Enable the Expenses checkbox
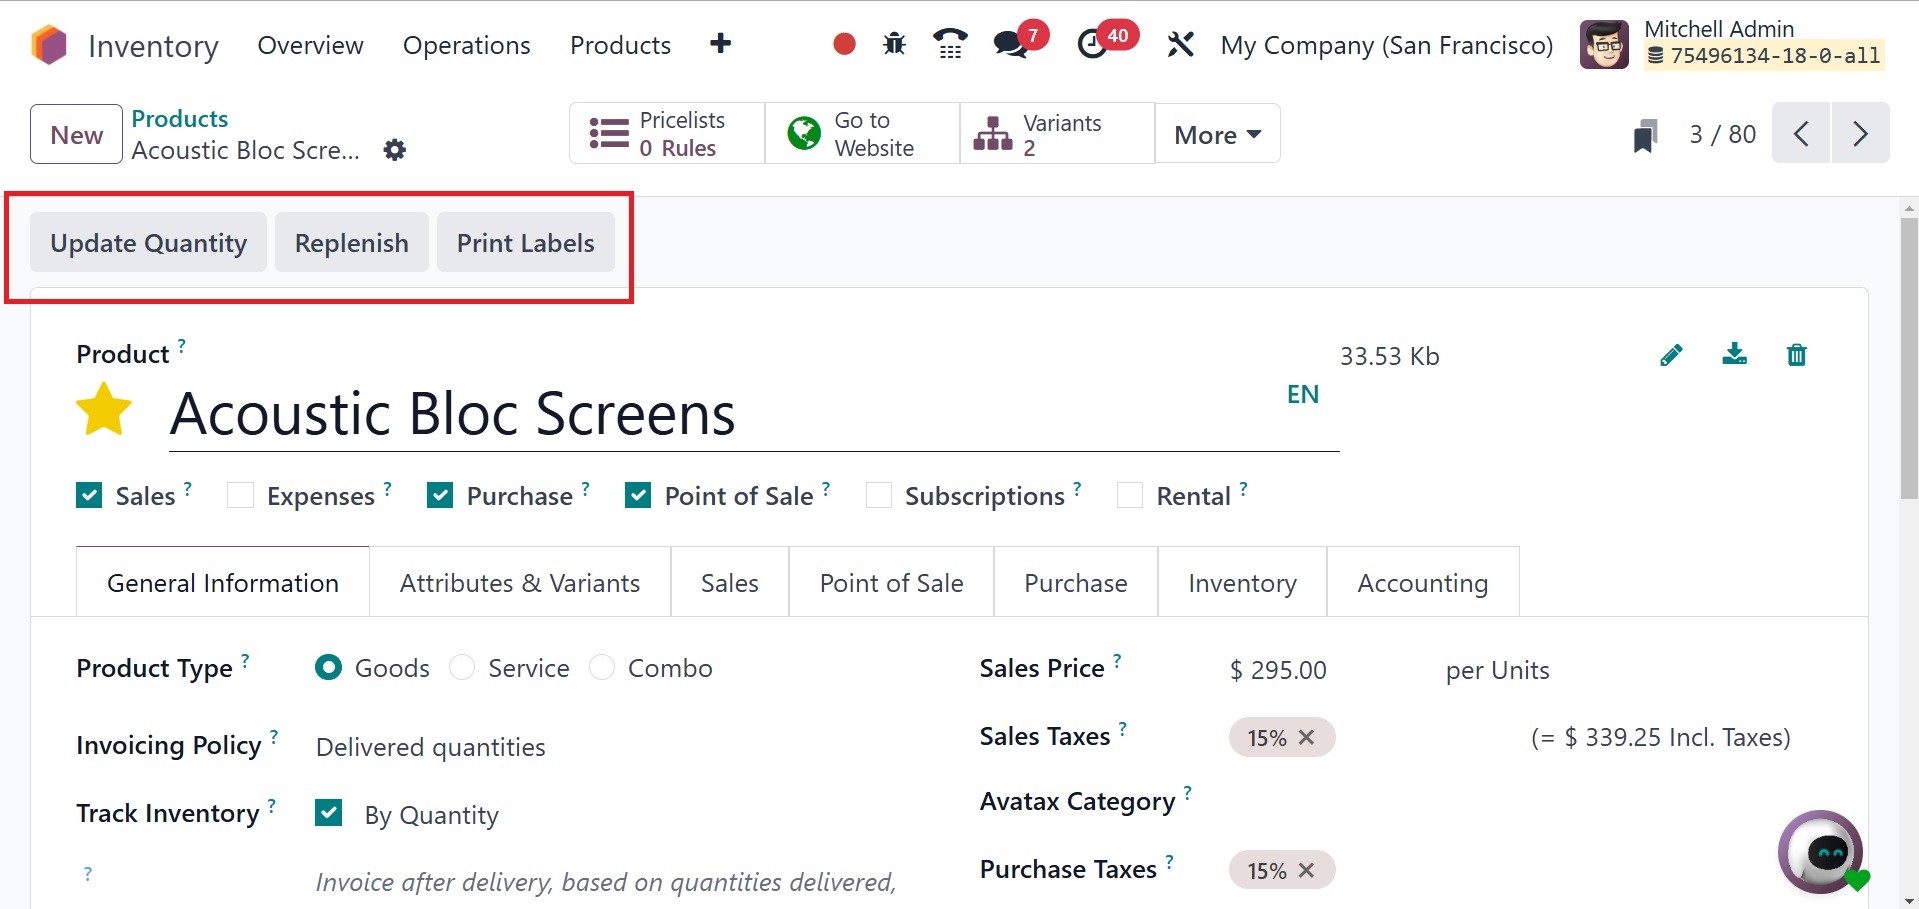The image size is (1919, 909). click(240, 496)
